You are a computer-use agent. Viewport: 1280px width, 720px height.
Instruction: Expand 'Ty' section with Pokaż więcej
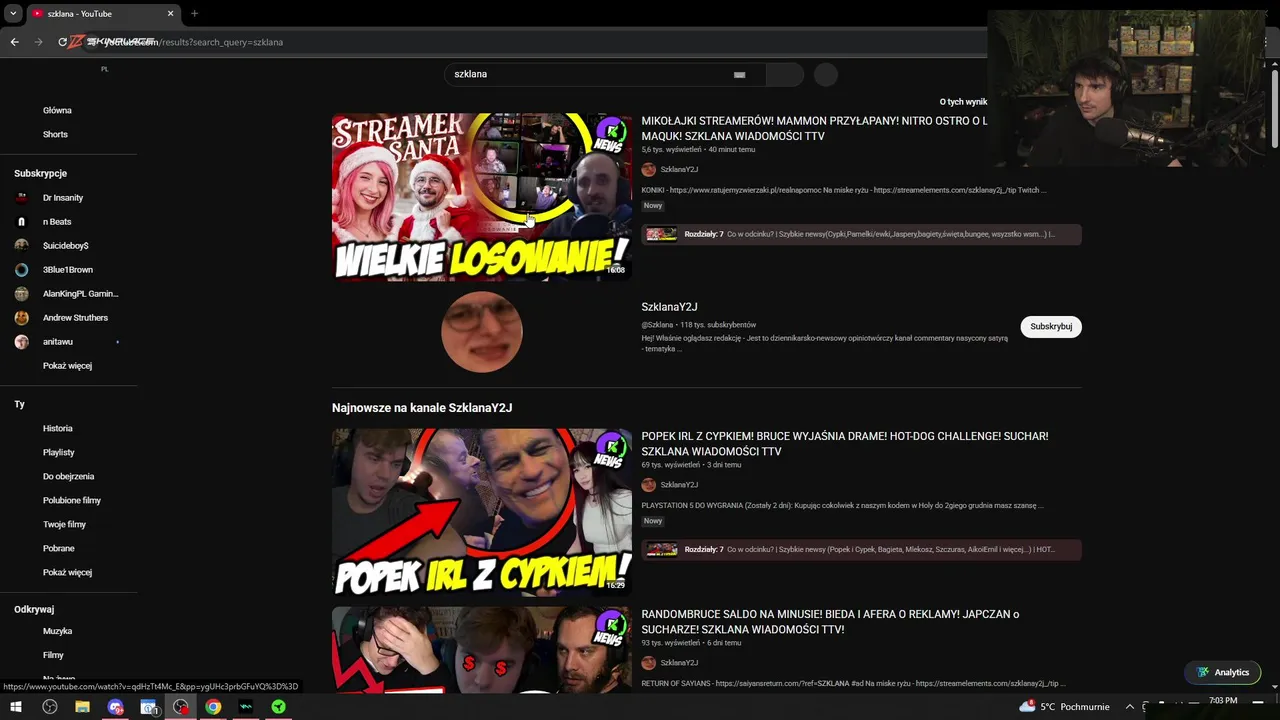coord(67,572)
